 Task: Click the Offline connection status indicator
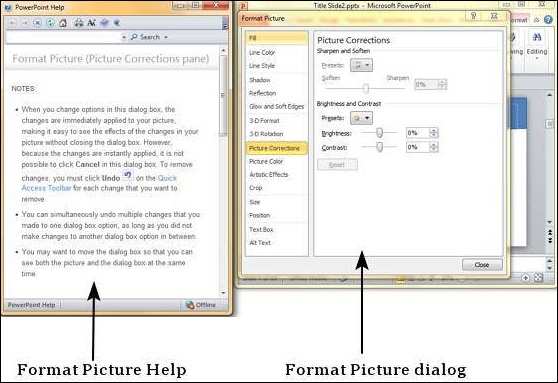[201, 305]
